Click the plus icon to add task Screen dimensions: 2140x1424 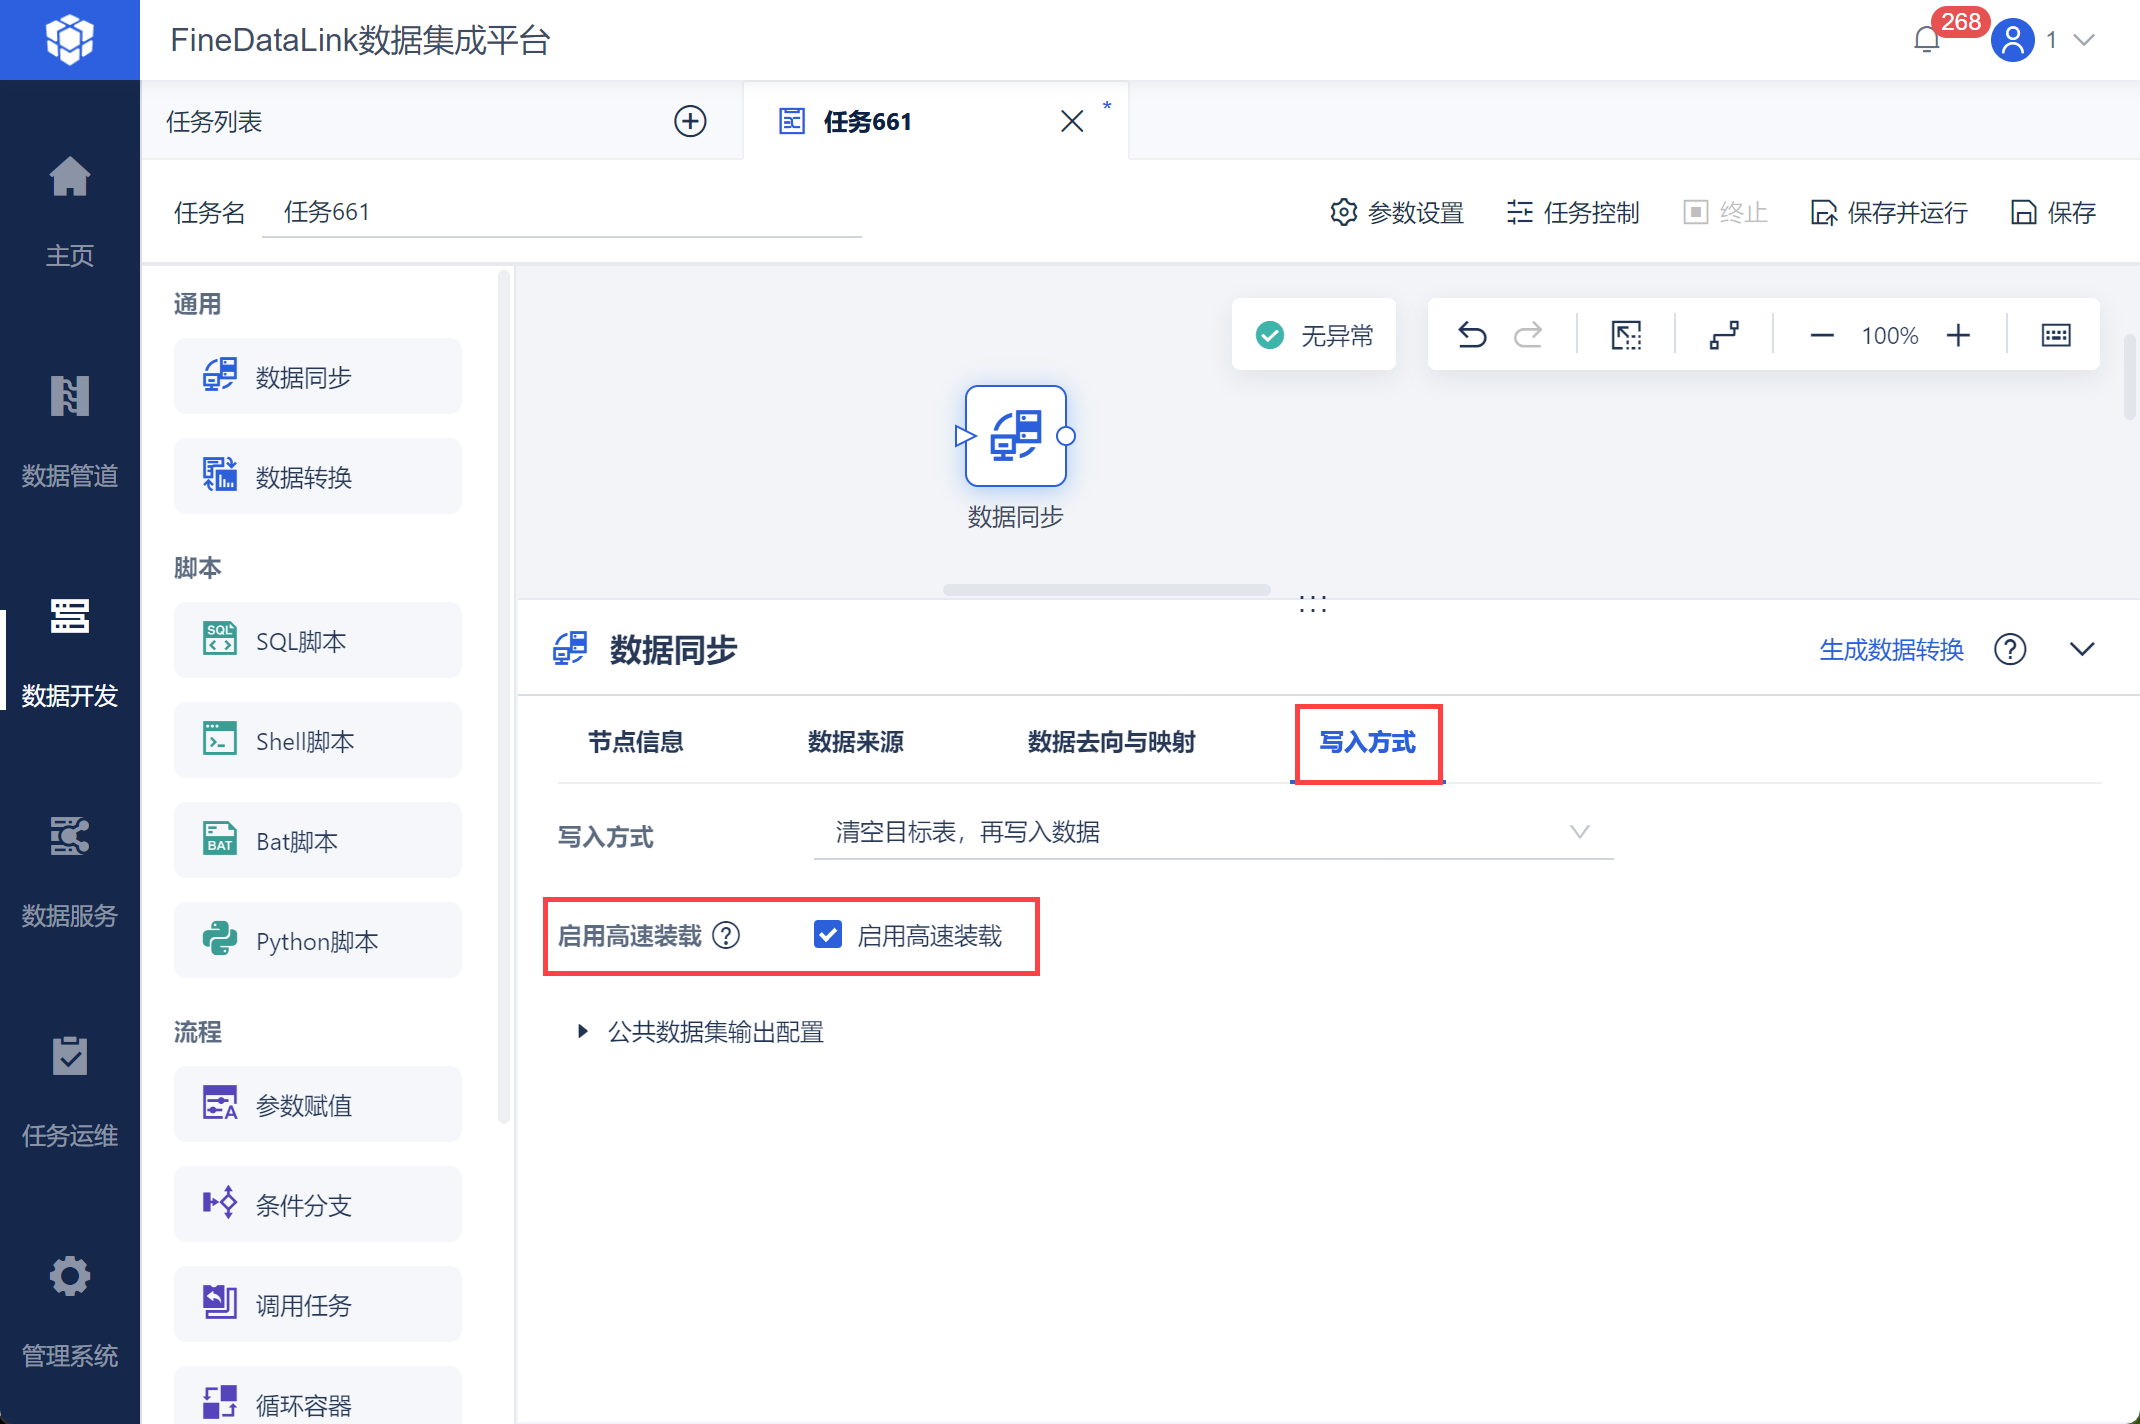[x=690, y=121]
